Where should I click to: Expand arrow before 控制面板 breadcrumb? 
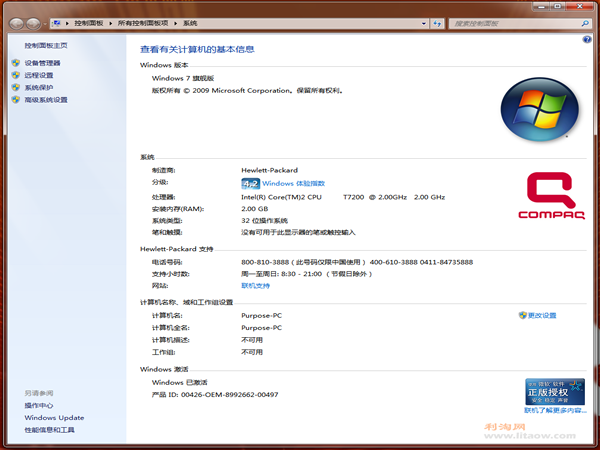pos(67,23)
